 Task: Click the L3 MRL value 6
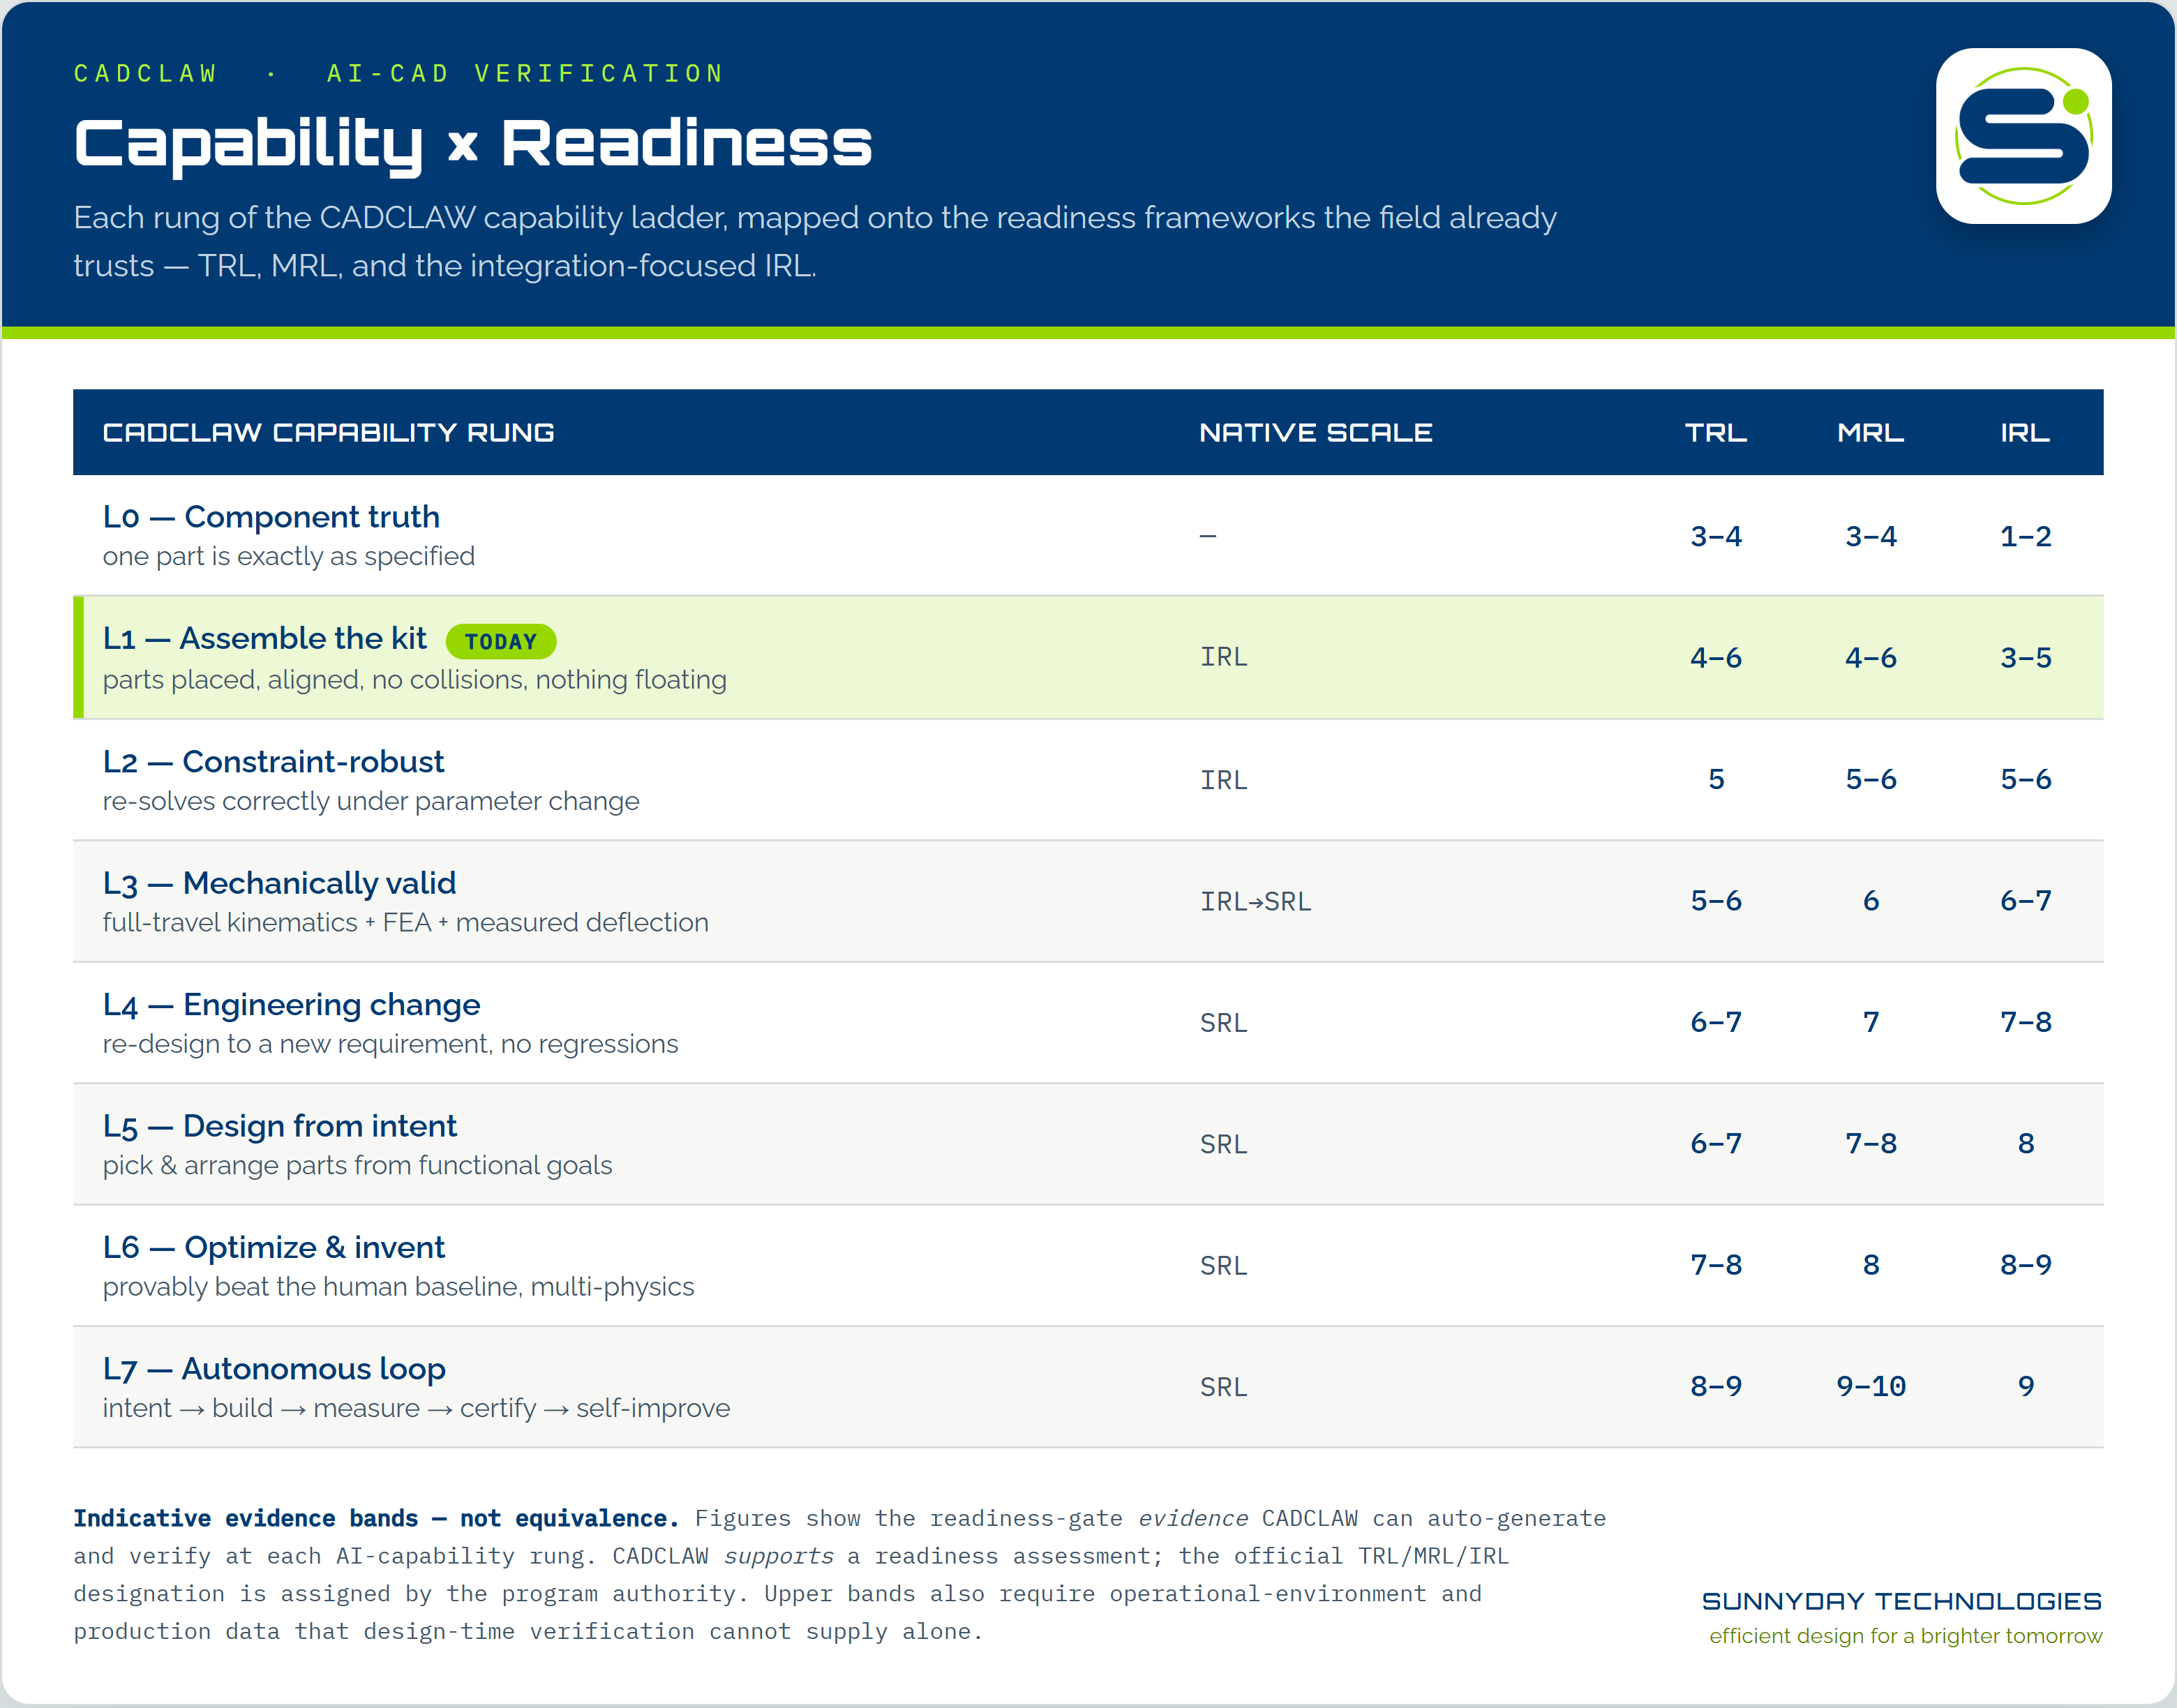(x=1871, y=902)
